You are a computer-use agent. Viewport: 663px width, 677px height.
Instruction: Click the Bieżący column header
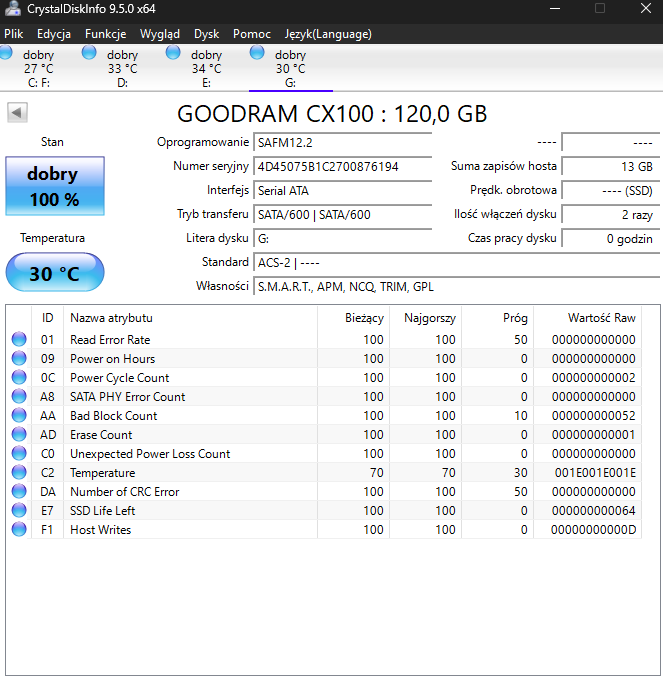[x=354, y=318]
